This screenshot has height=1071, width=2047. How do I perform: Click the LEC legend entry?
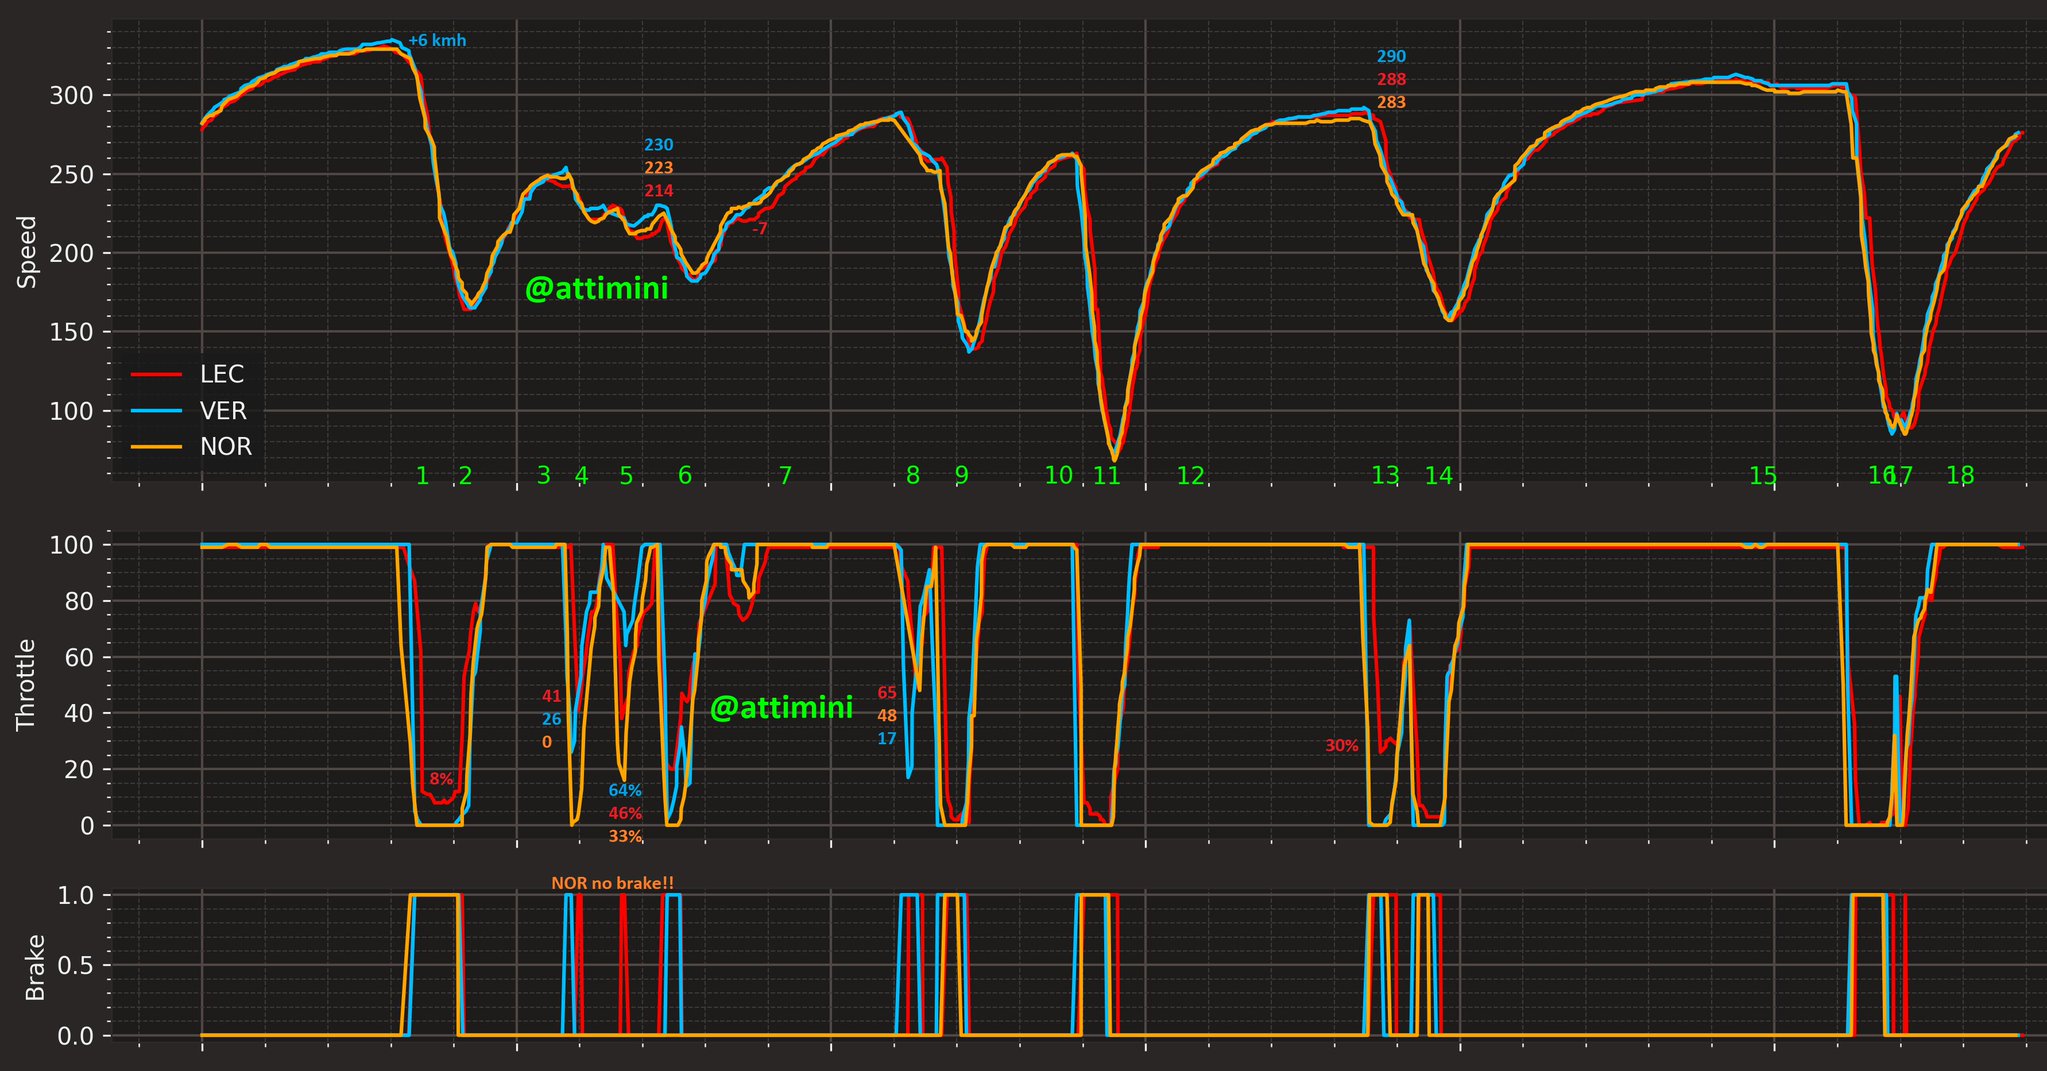[221, 374]
